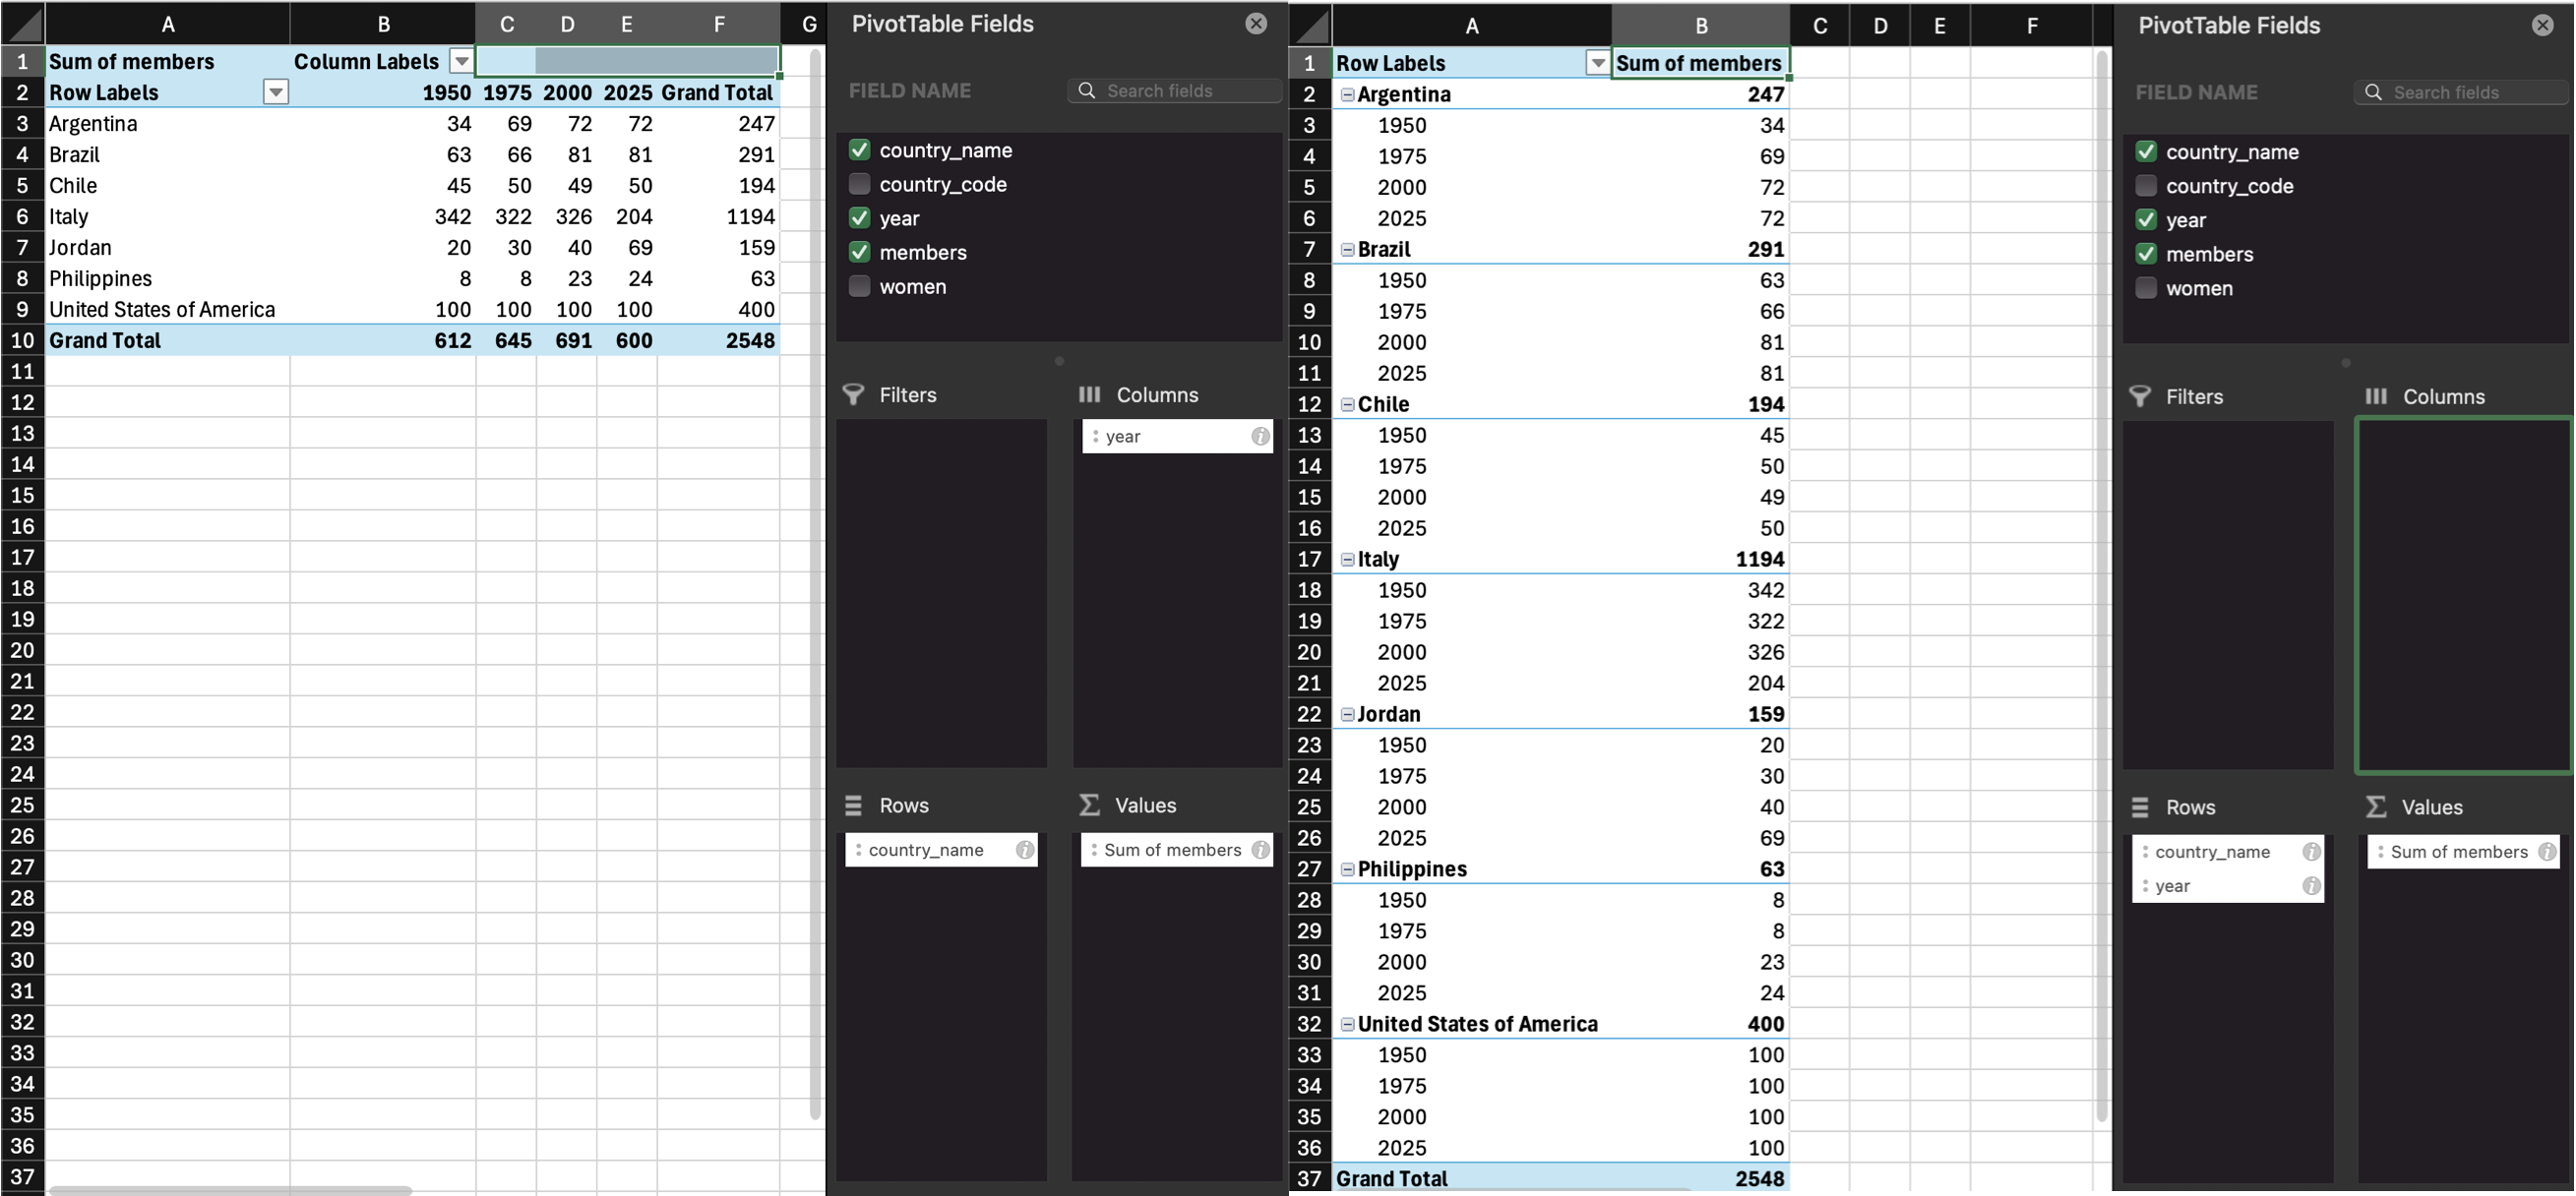Close the right PivotTable Fields pane
2576x1196 pixels.
(2542, 26)
